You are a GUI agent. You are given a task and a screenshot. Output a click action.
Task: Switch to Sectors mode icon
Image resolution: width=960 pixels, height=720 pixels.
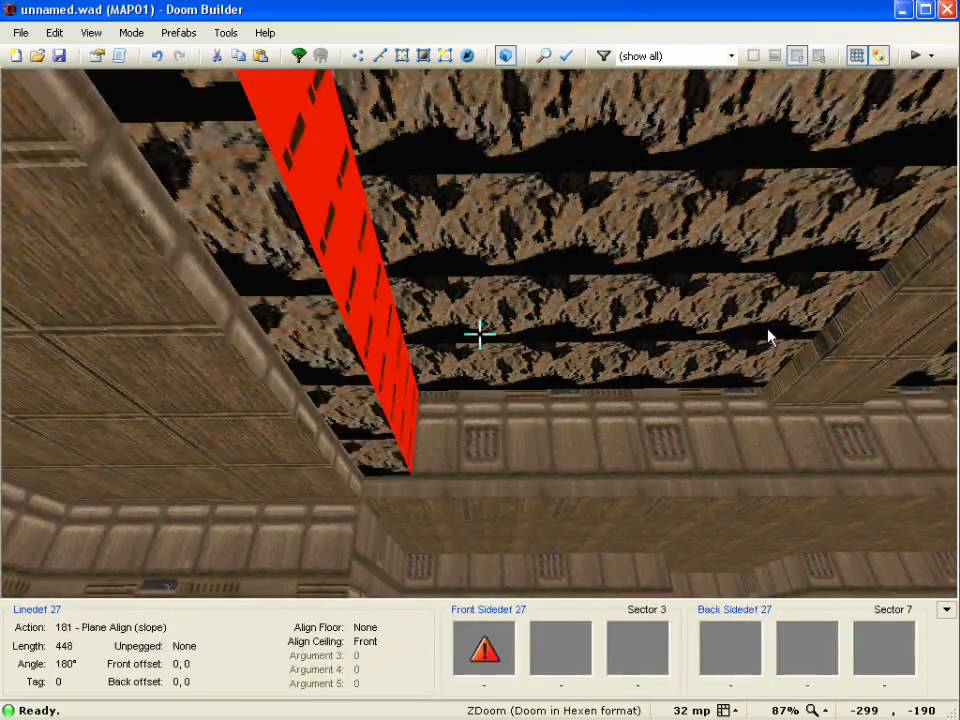402,56
